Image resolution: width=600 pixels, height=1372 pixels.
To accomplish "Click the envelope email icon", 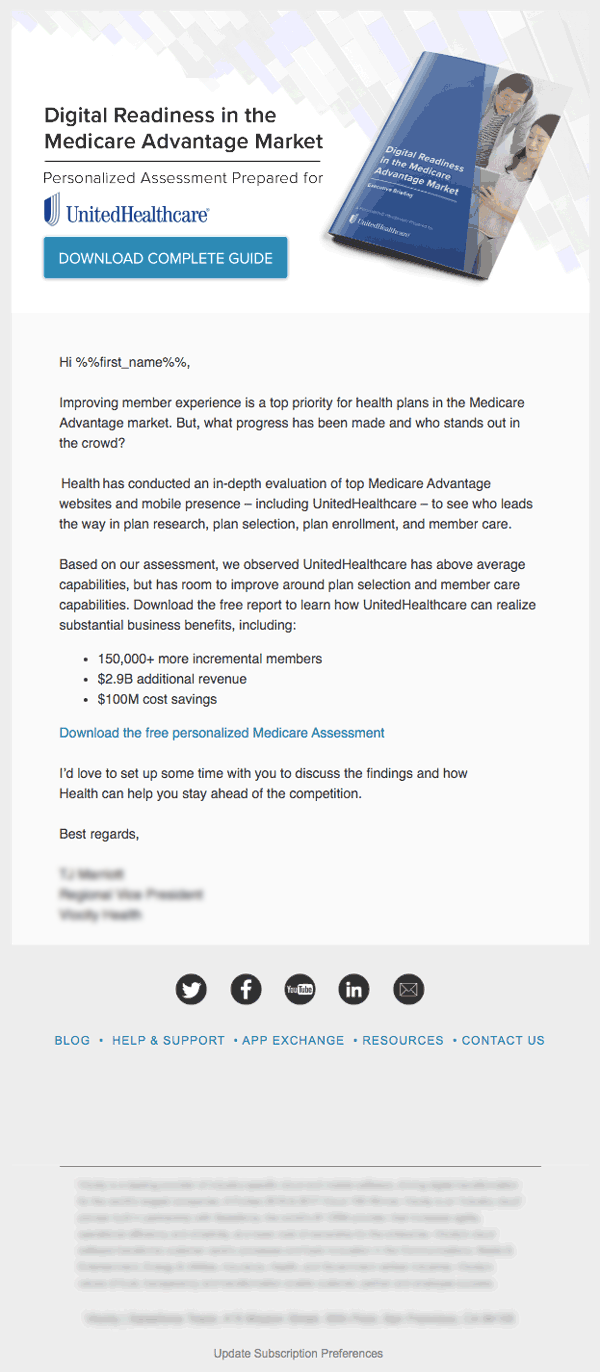I will [408, 990].
